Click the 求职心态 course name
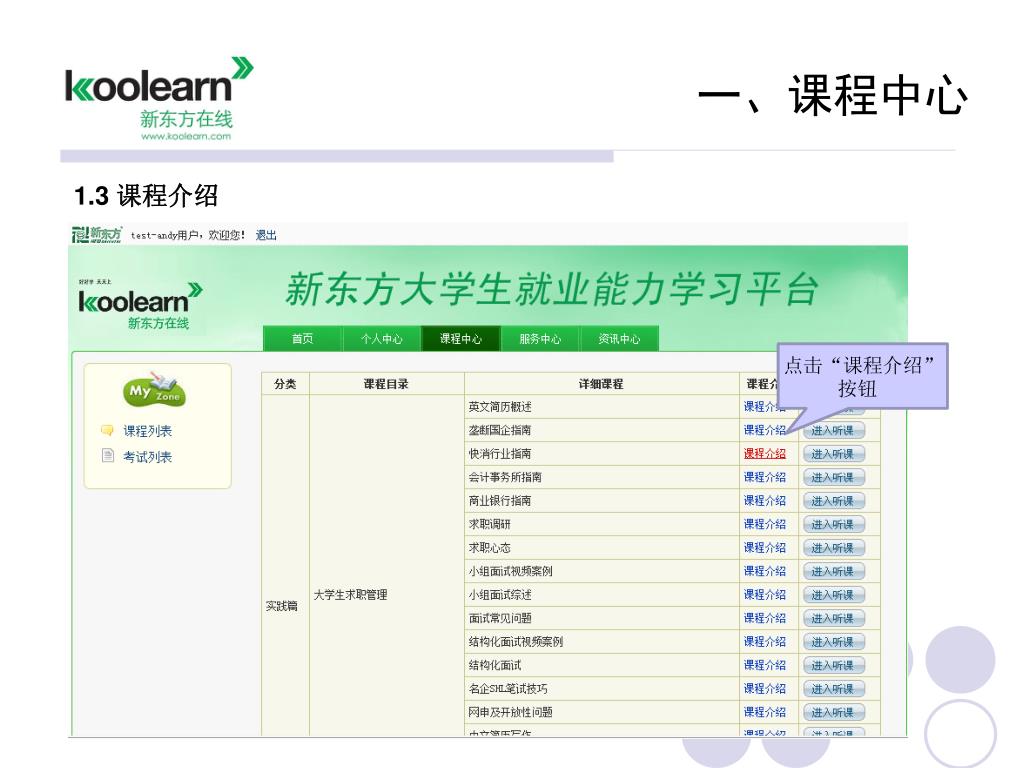Image resolution: width=1024 pixels, height=768 pixels. pos(489,548)
